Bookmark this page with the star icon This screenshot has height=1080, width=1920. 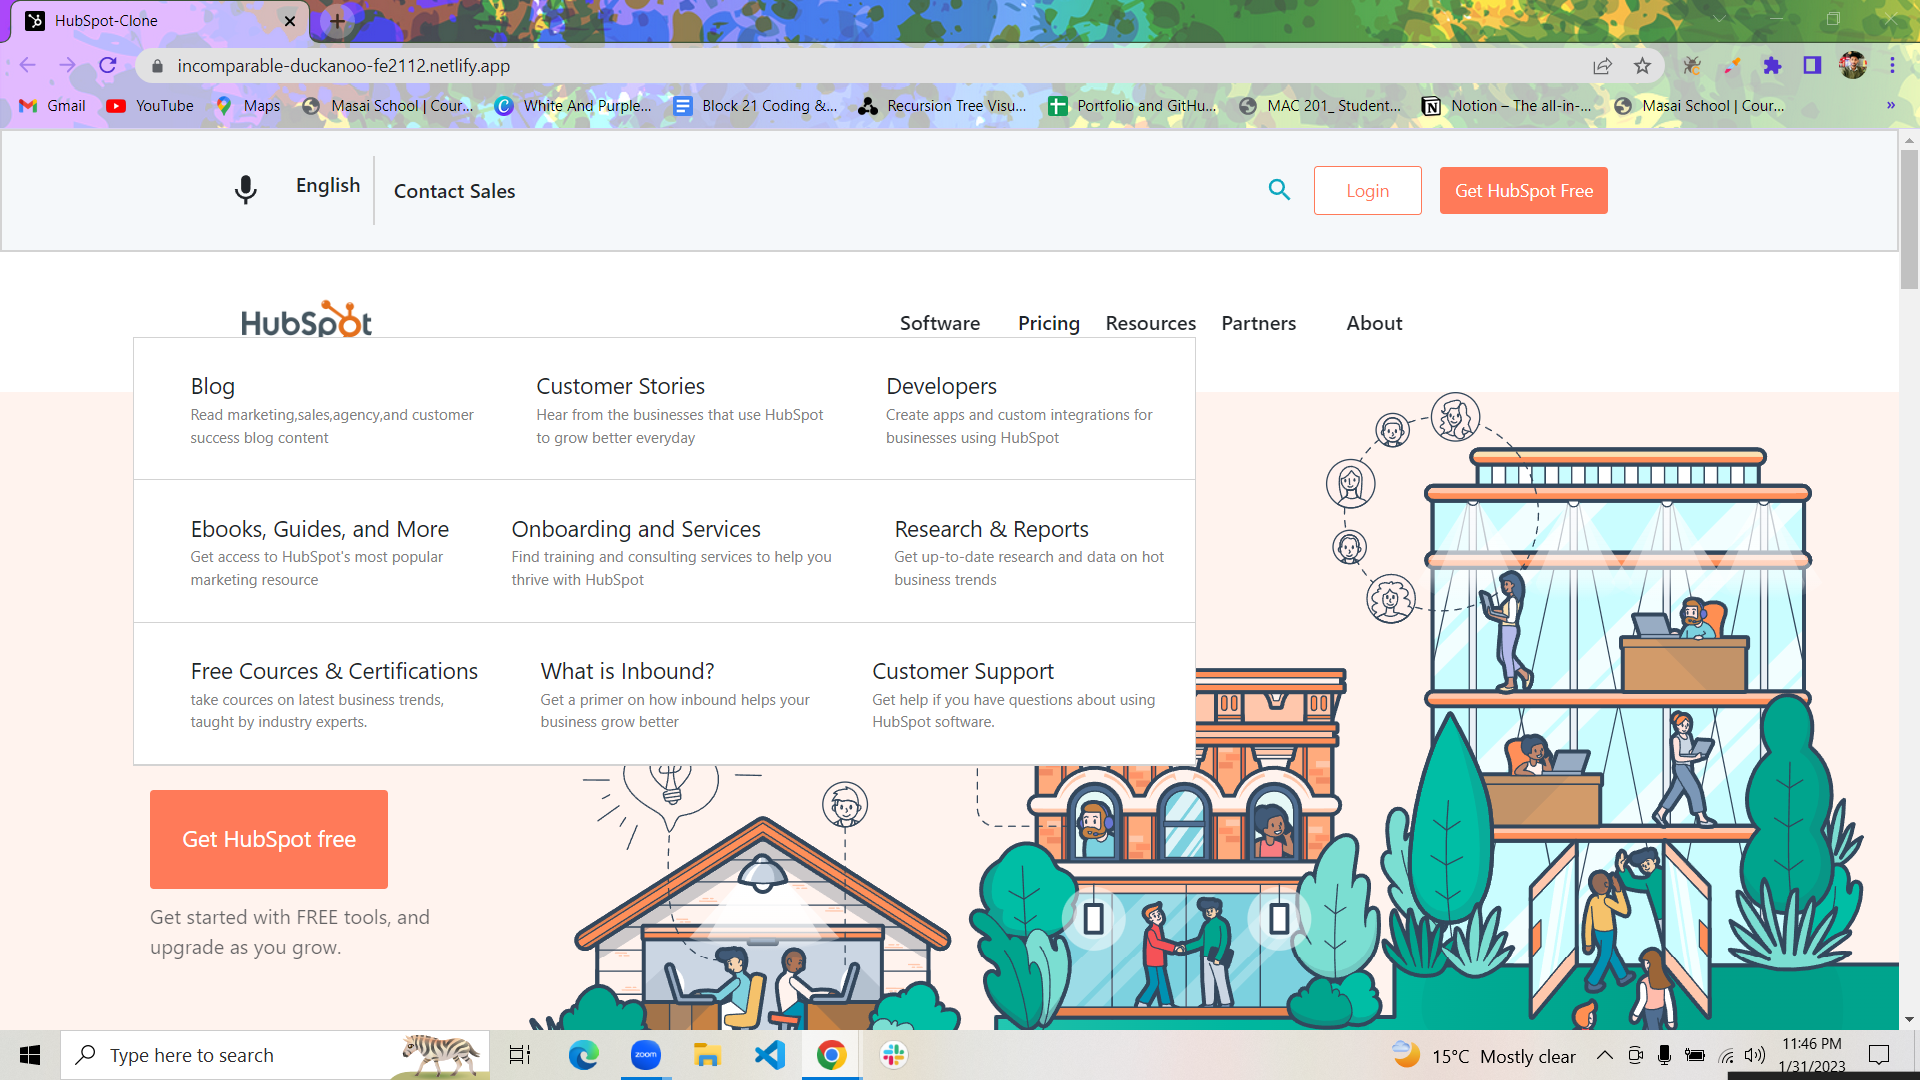[x=1642, y=66]
